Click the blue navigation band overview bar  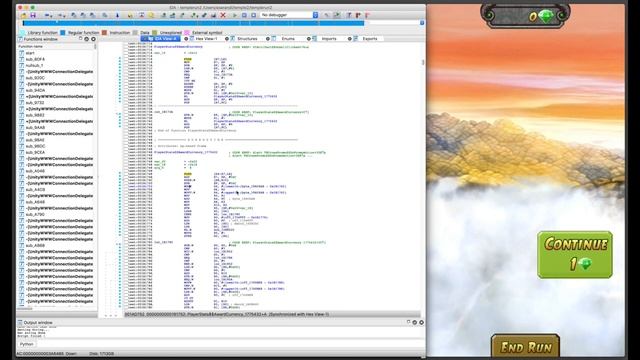coord(193,23)
